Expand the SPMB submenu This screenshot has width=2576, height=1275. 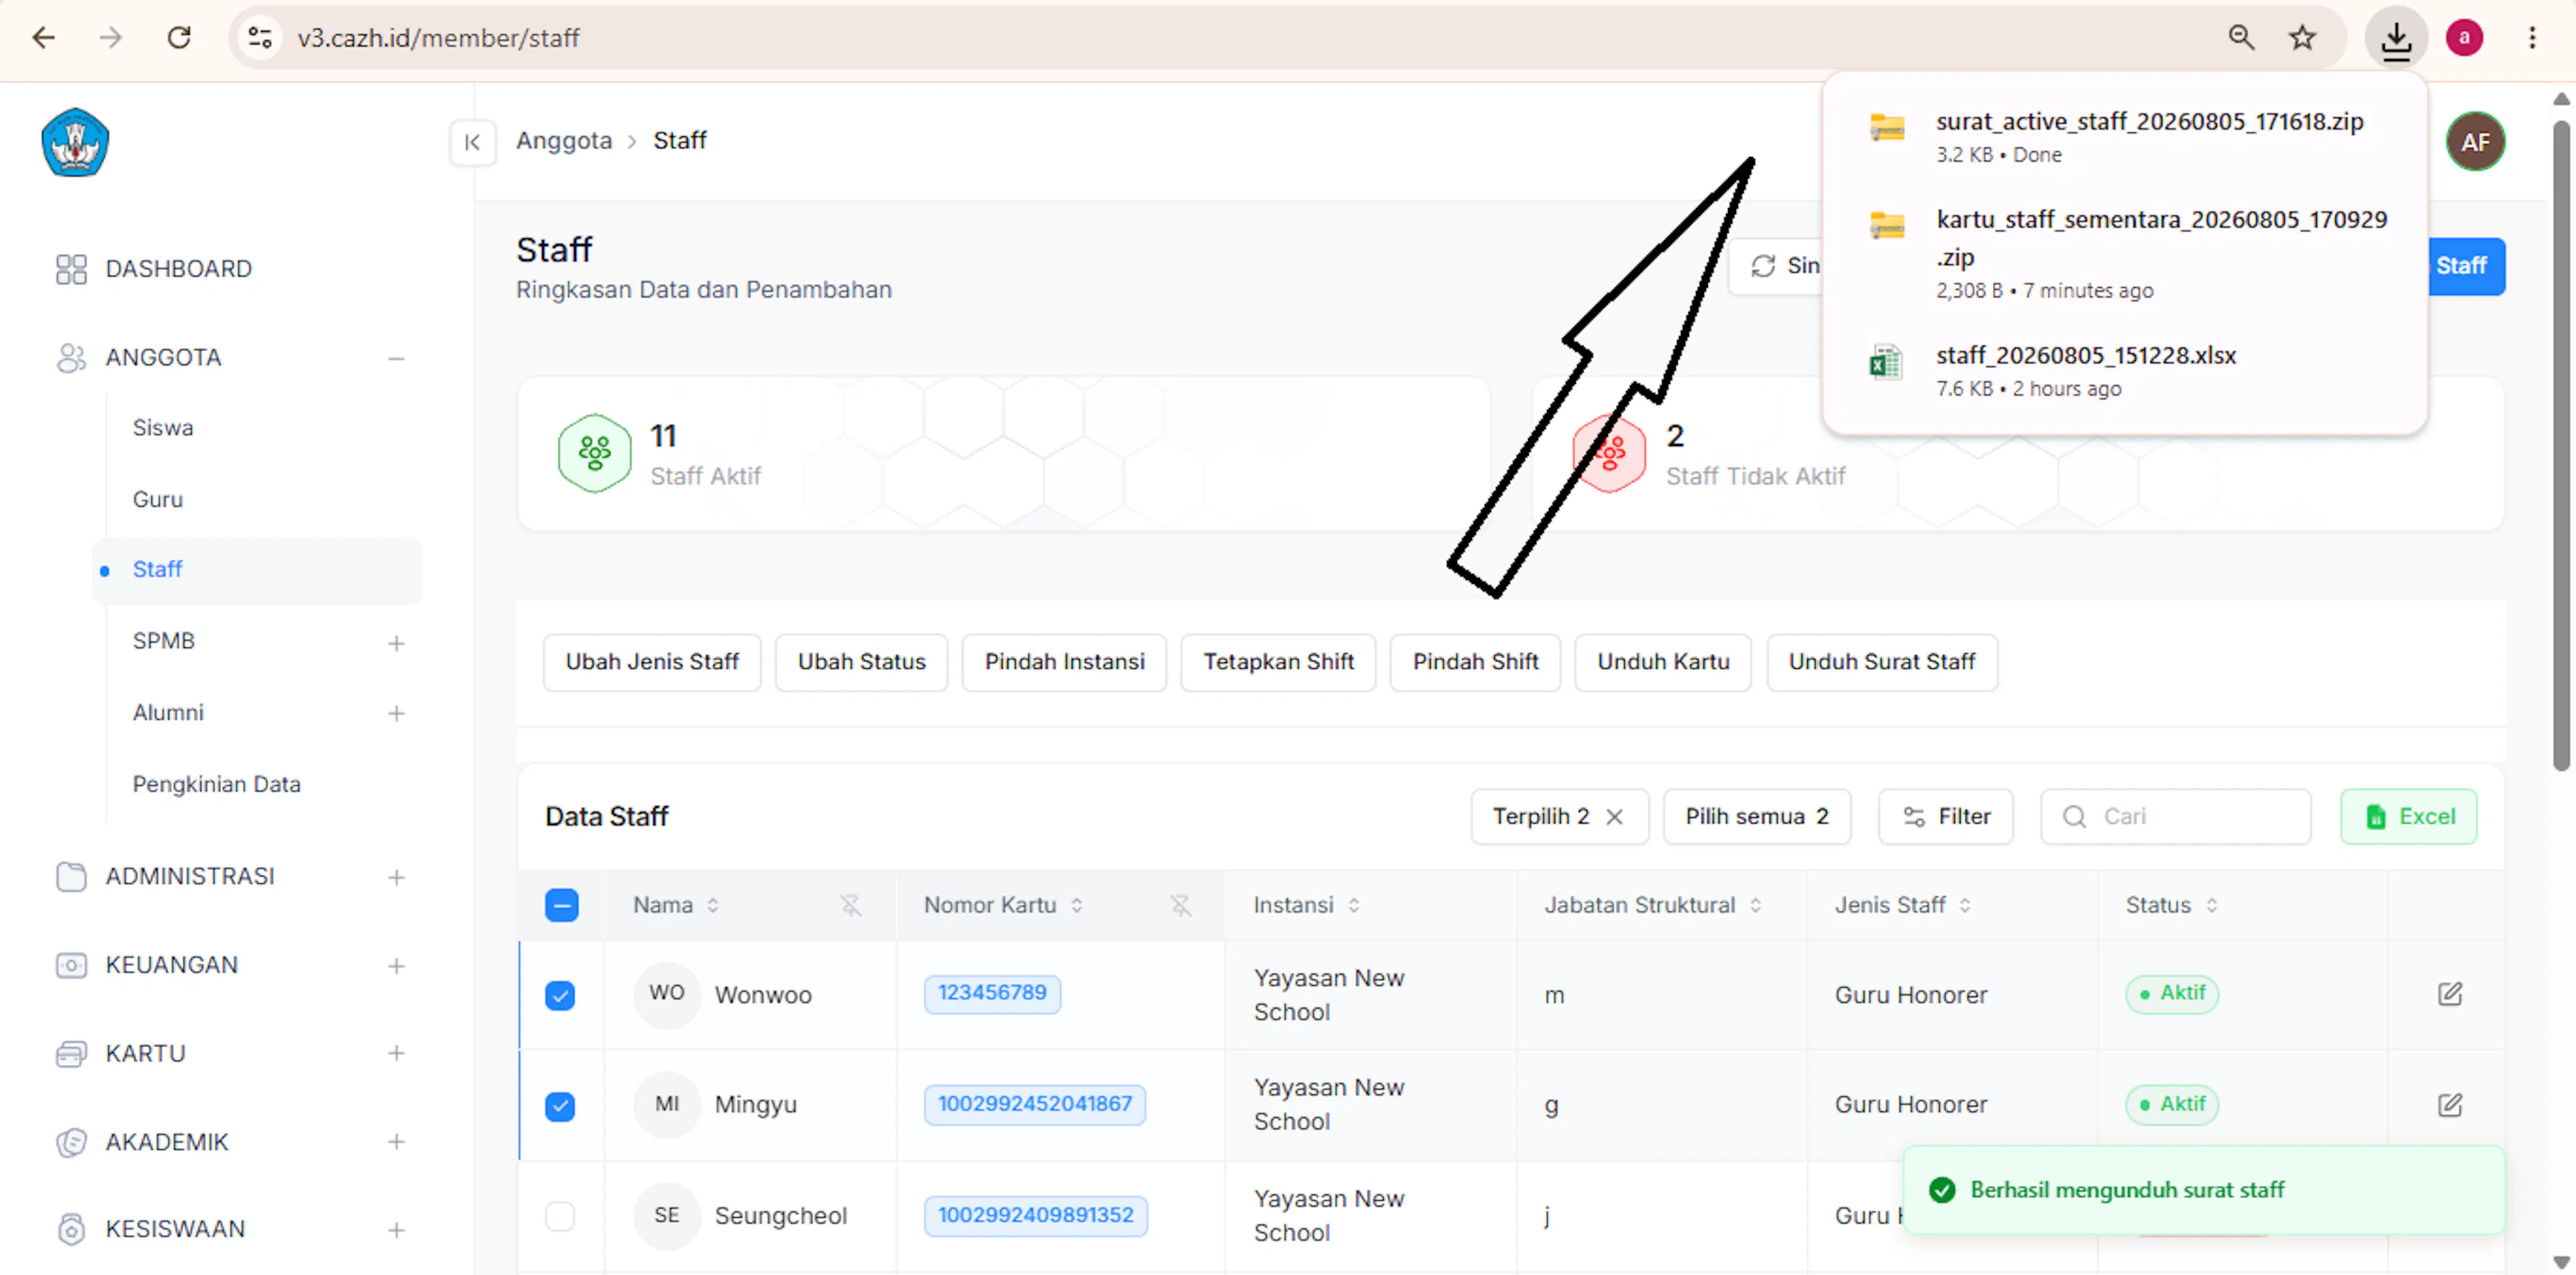coord(396,643)
